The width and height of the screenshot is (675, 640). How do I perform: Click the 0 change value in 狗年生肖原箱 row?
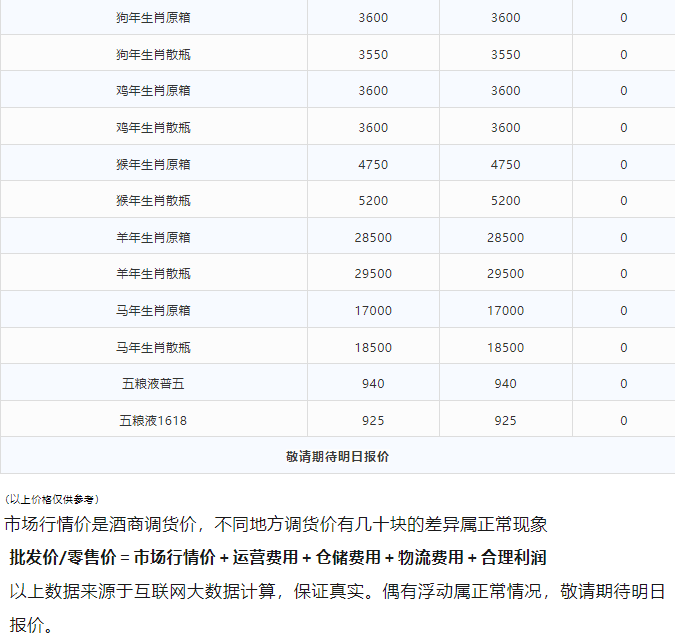624,18
